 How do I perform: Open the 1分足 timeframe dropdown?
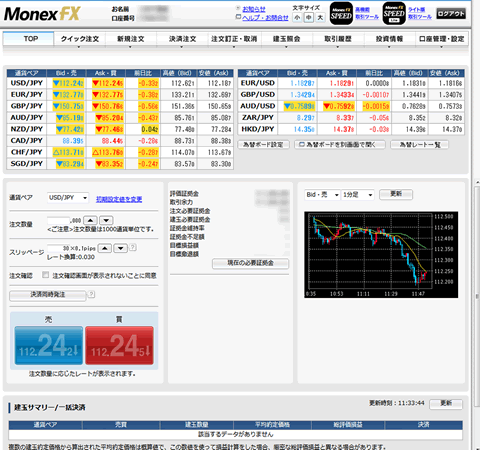358,195
